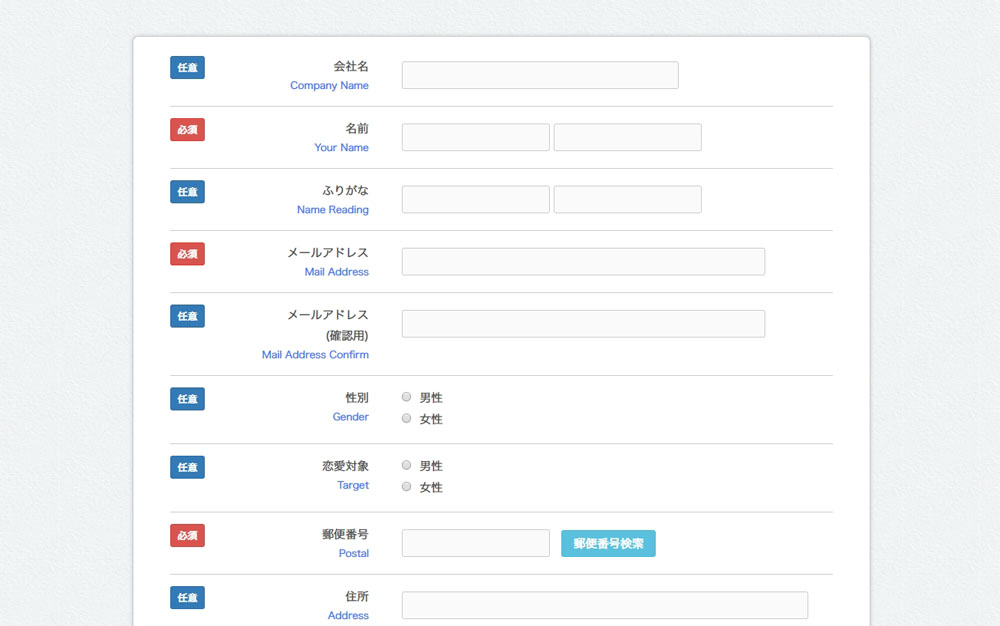Click the 郵便番号 label text

click(x=345, y=534)
